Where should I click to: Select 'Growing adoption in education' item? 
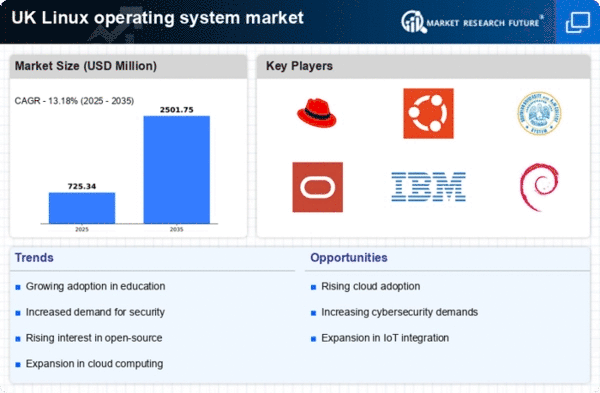coord(95,286)
